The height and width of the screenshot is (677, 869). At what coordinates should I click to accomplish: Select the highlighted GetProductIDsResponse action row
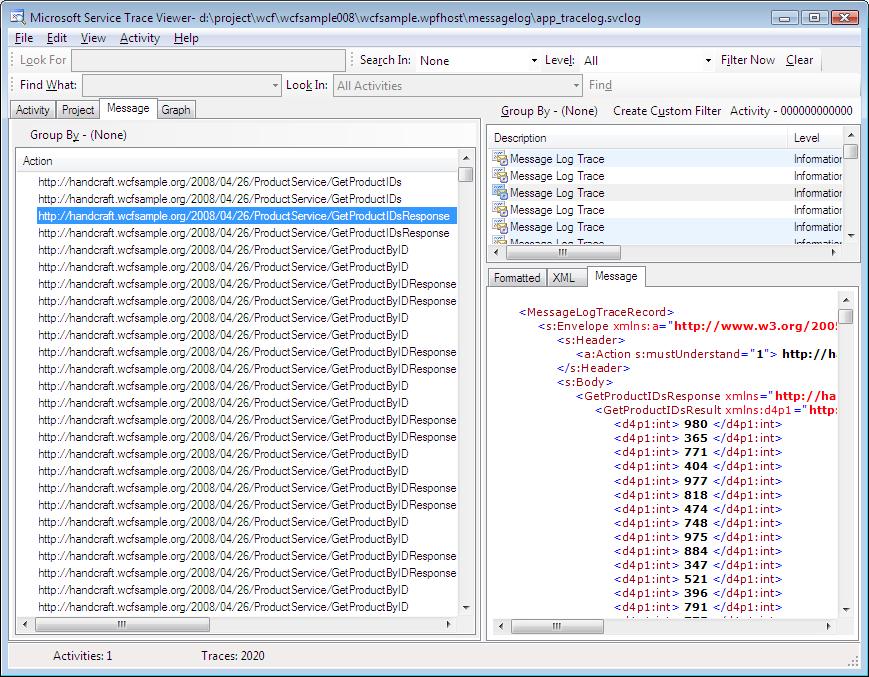(x=247, y=216)
